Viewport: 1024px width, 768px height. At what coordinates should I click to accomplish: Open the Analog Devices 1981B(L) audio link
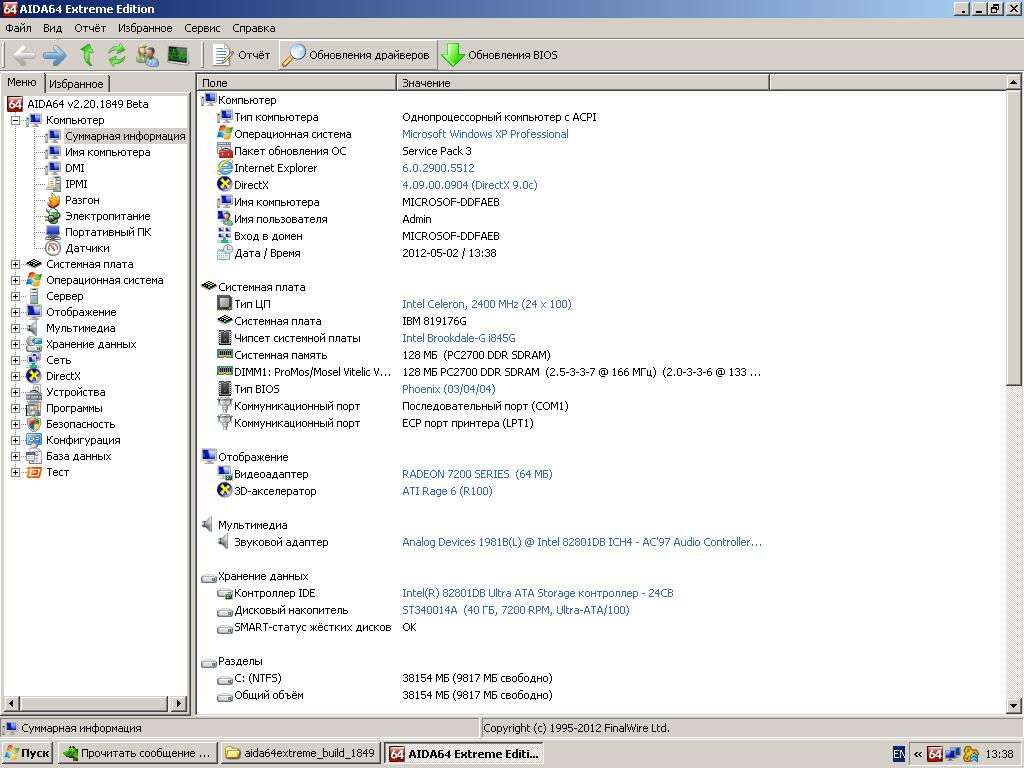(582, 542)
